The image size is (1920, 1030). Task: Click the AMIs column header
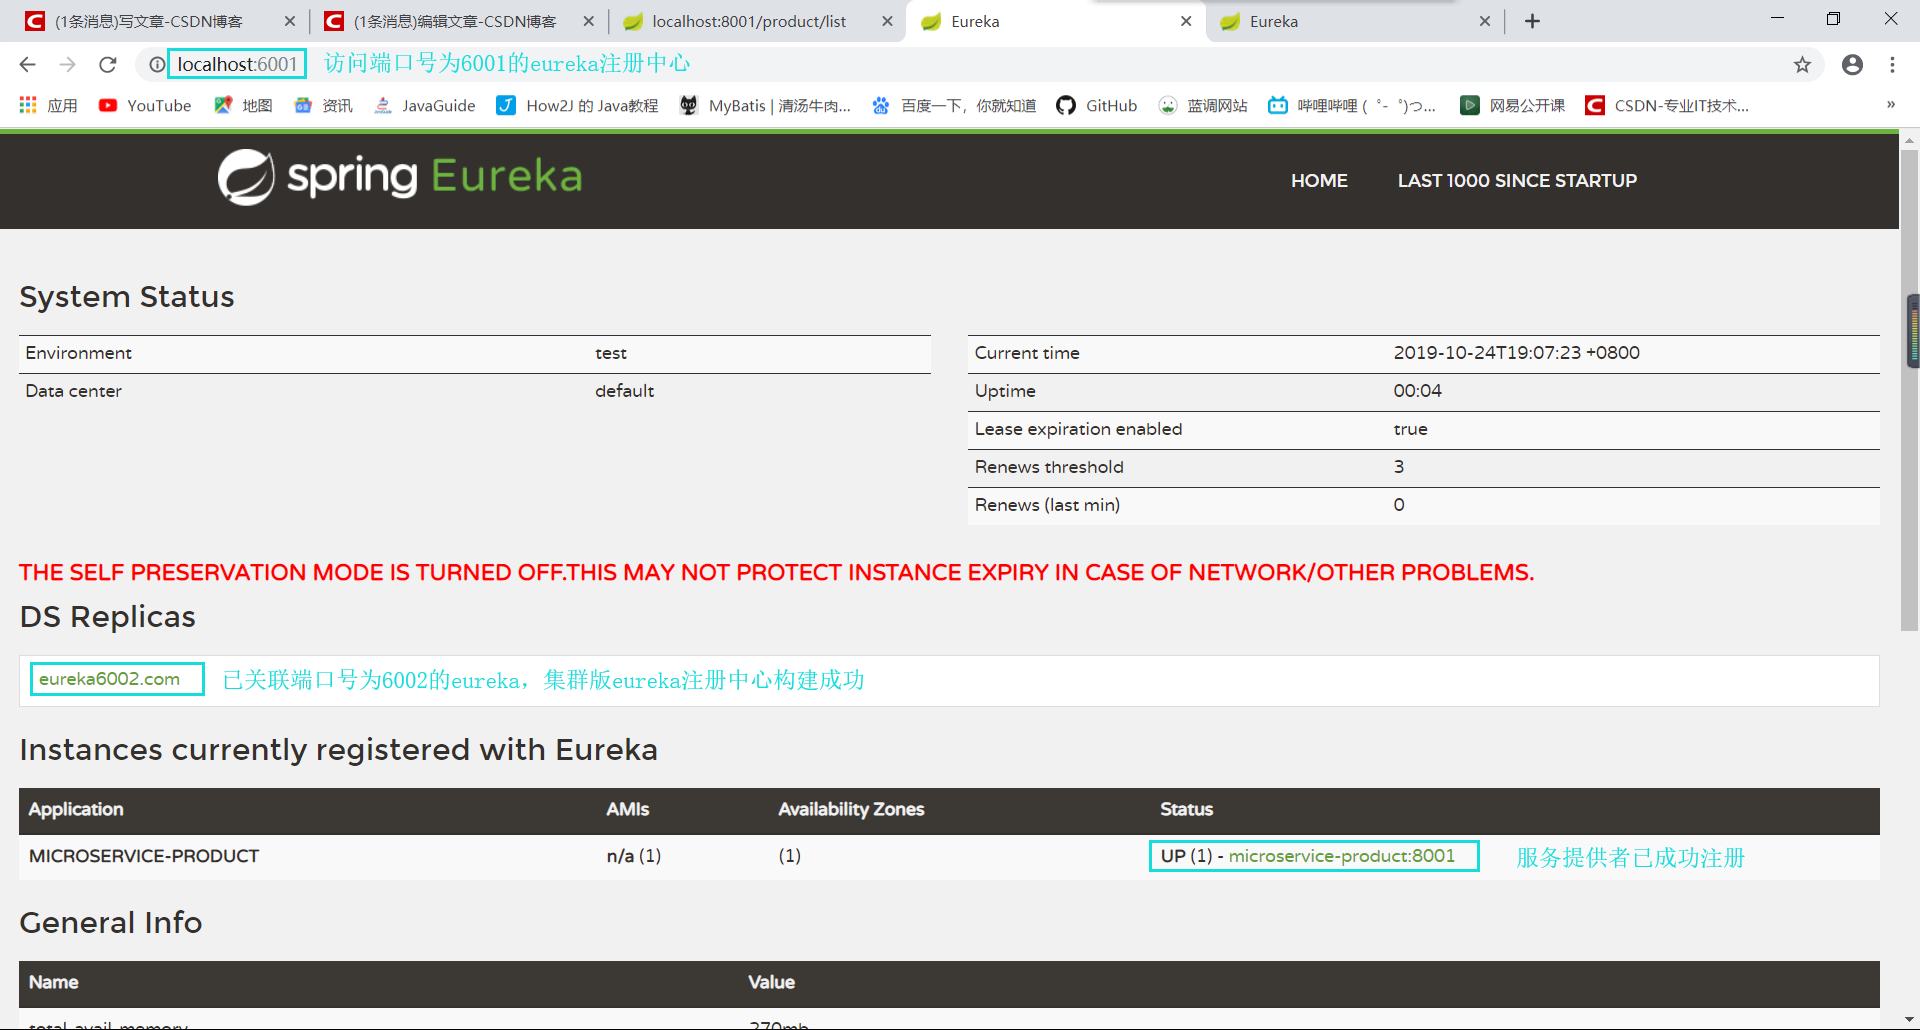(628, 810)
